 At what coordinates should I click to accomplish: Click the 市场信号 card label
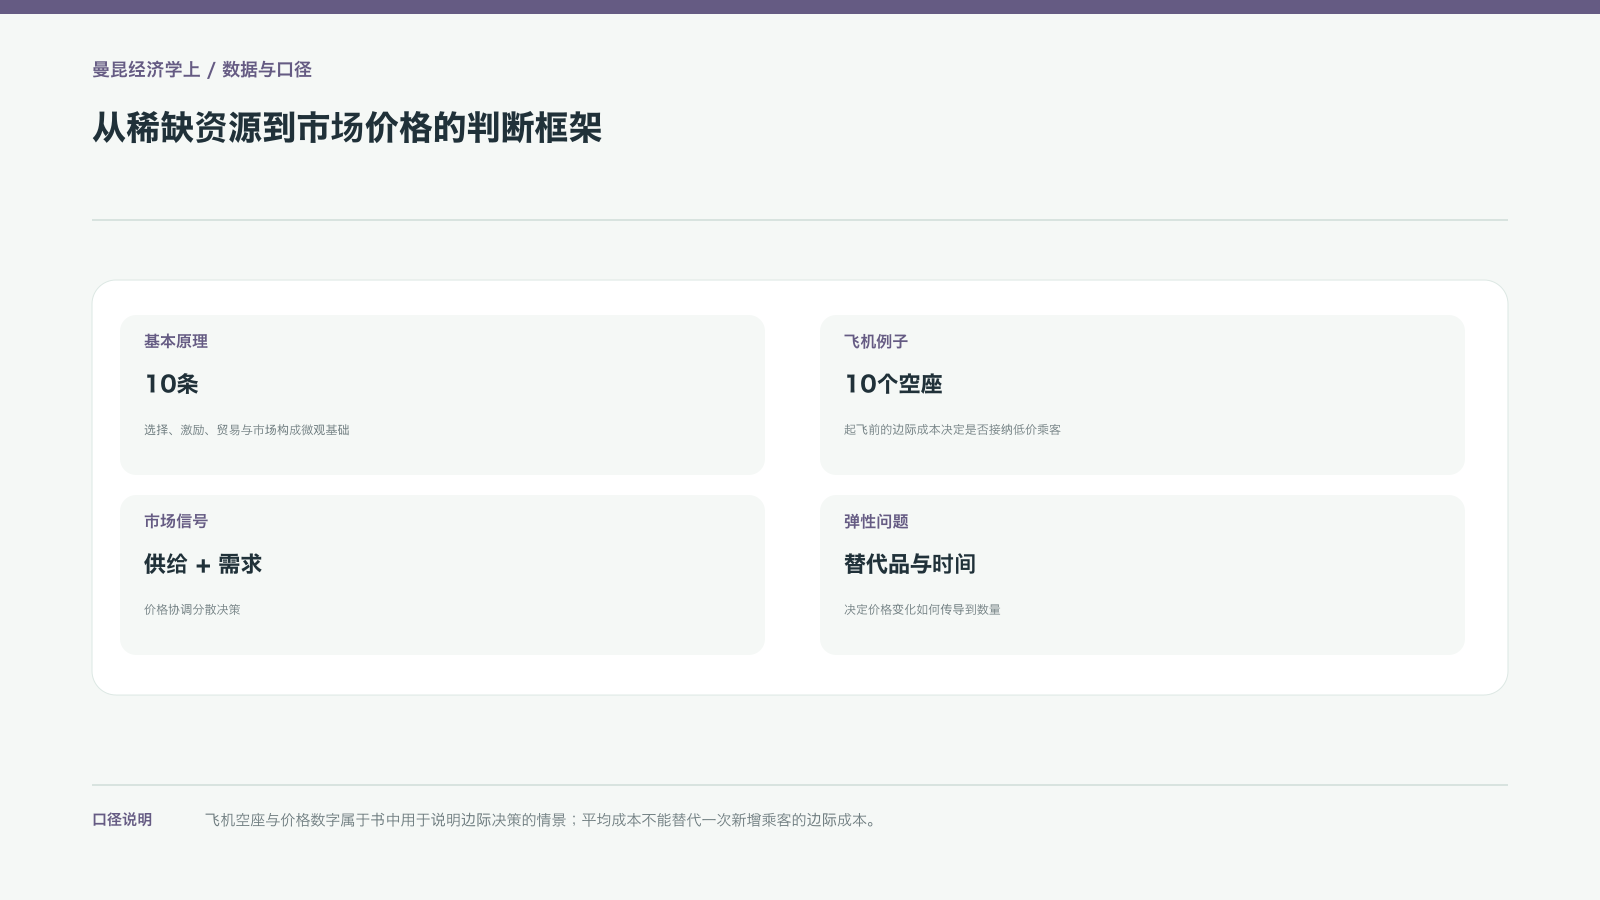point(176,522)
